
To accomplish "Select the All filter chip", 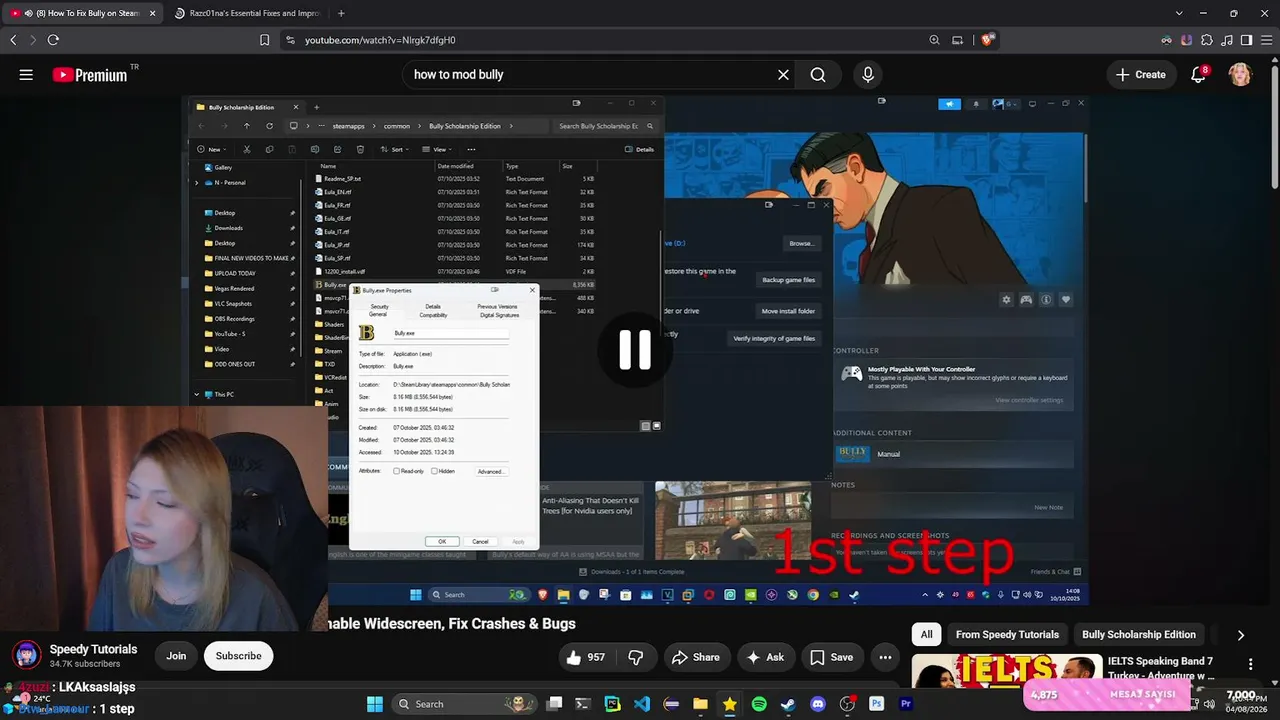I will [927, 635].
